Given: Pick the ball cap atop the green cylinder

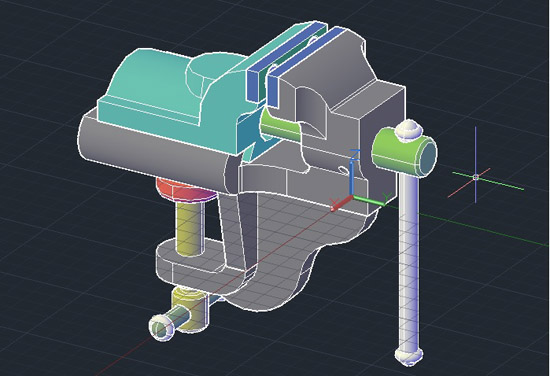Looking at the screenshot, I should [x=408, y=130].
